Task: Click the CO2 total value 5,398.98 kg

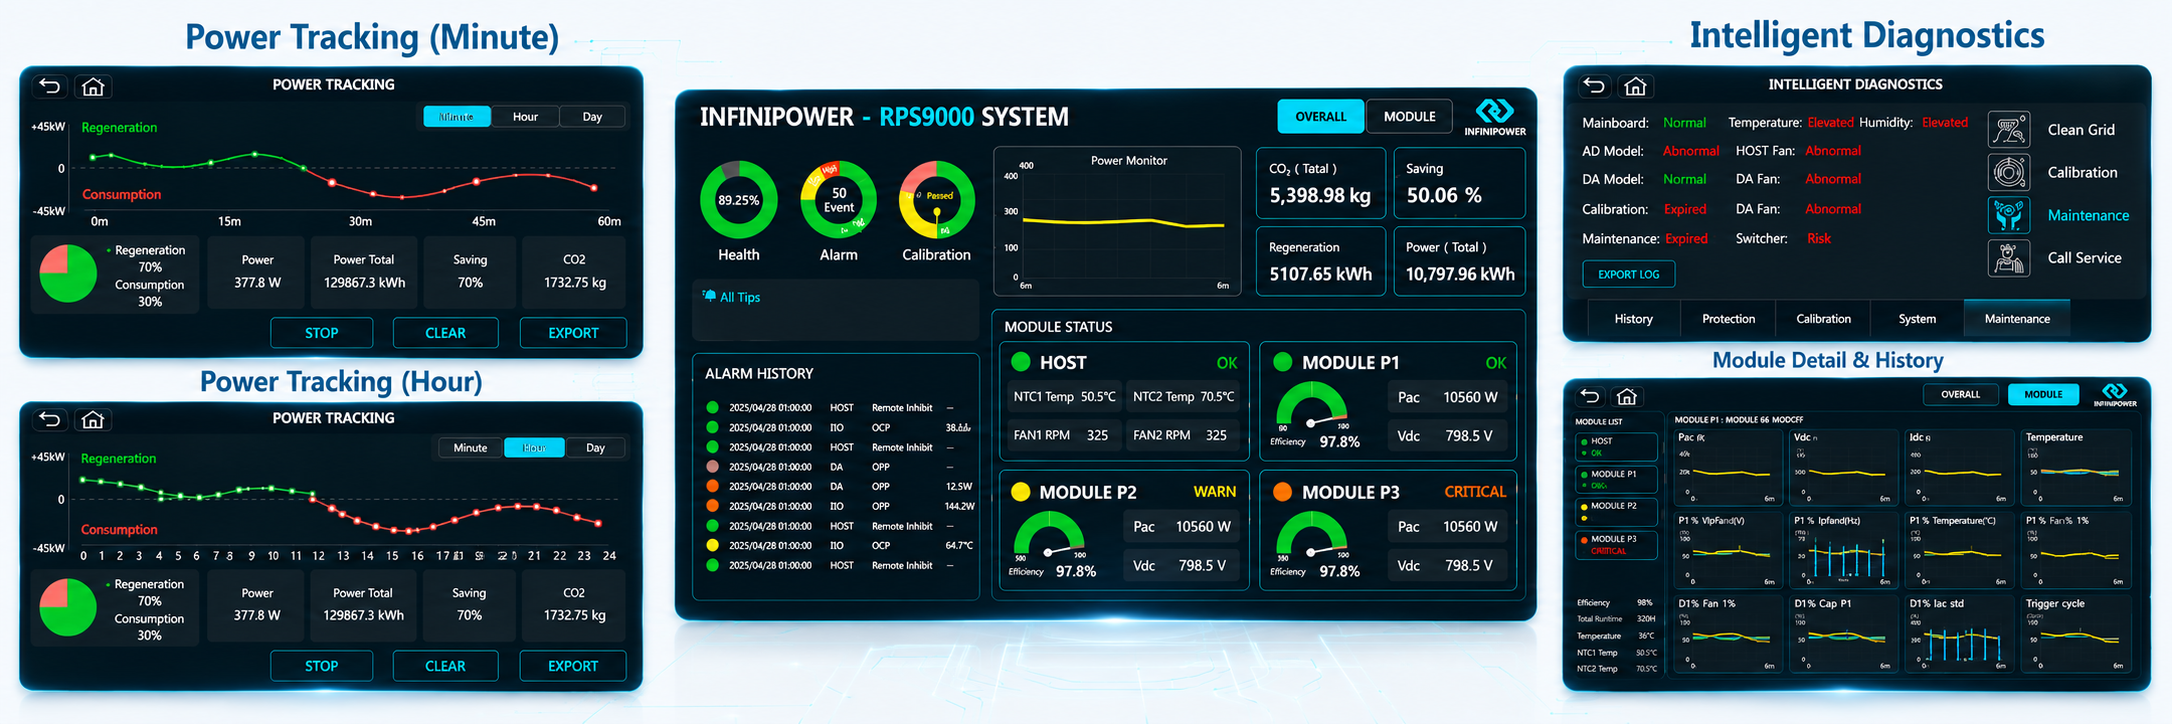Action: (x=1320, y=196)
